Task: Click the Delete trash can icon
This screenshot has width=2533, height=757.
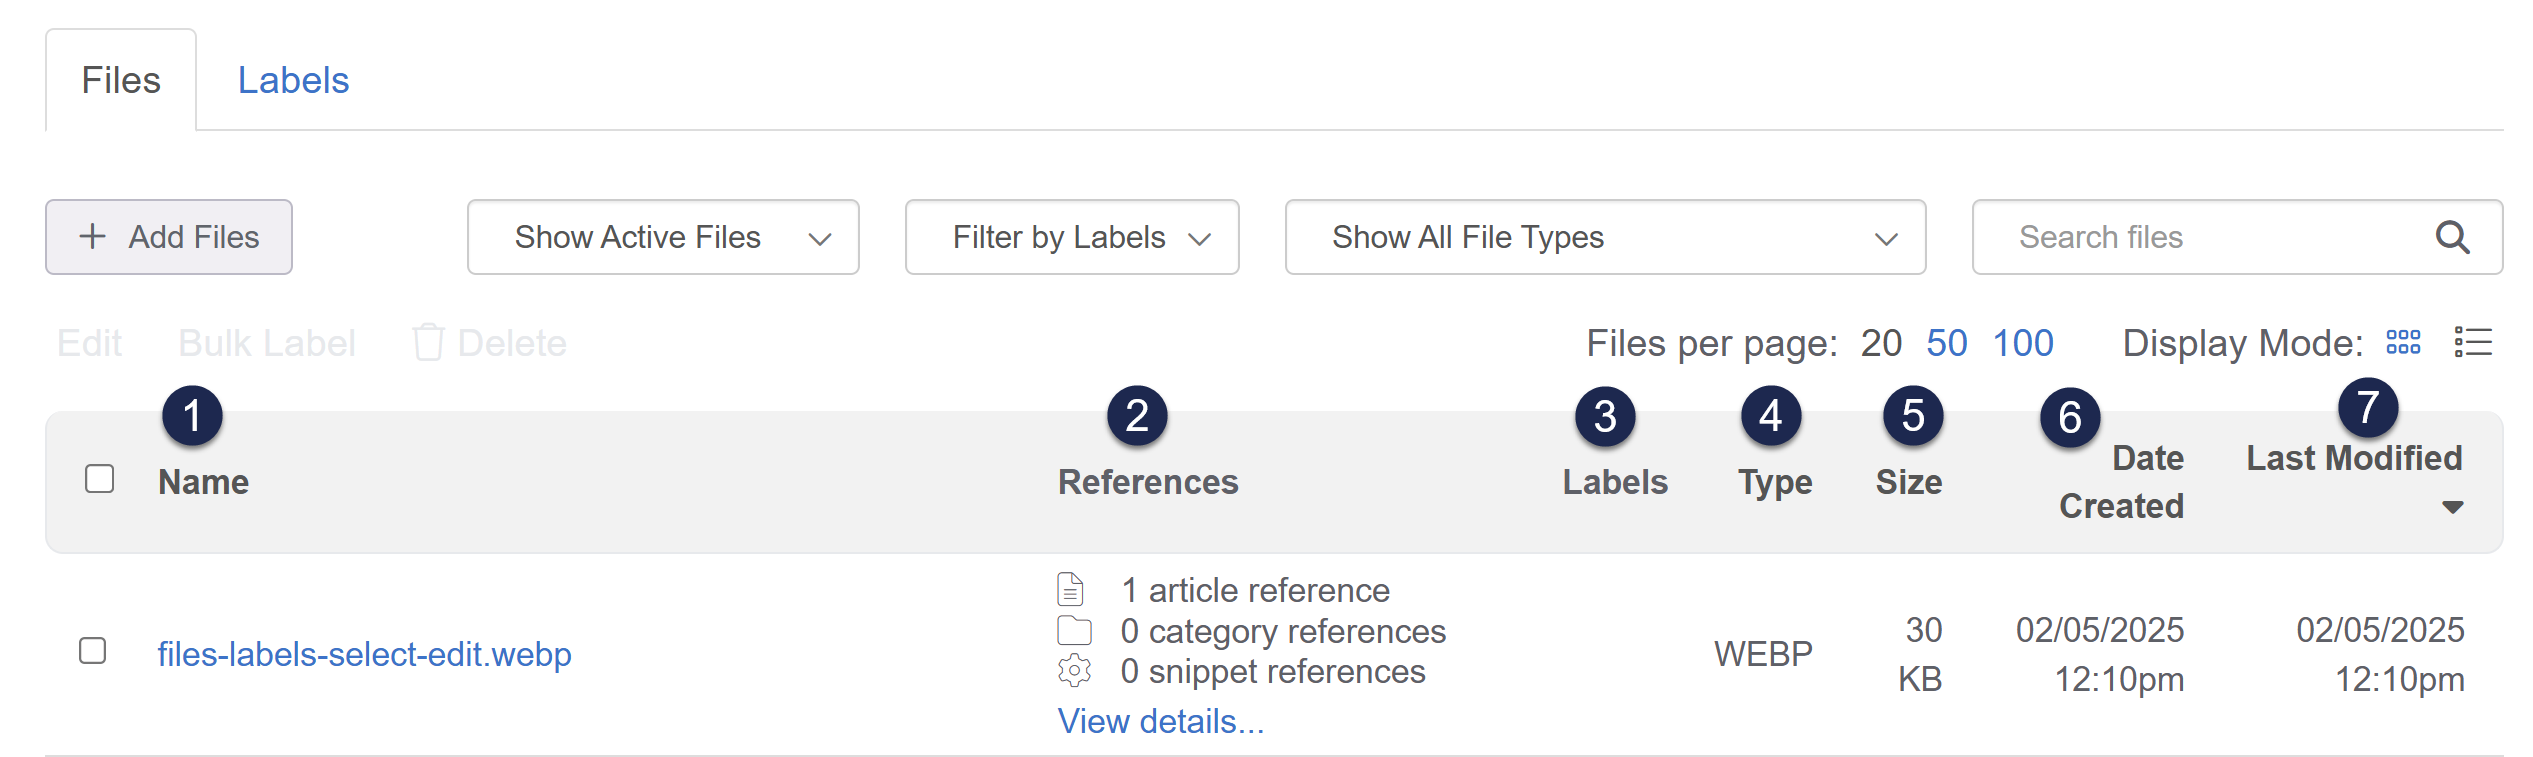Action: tap(428, 343)
